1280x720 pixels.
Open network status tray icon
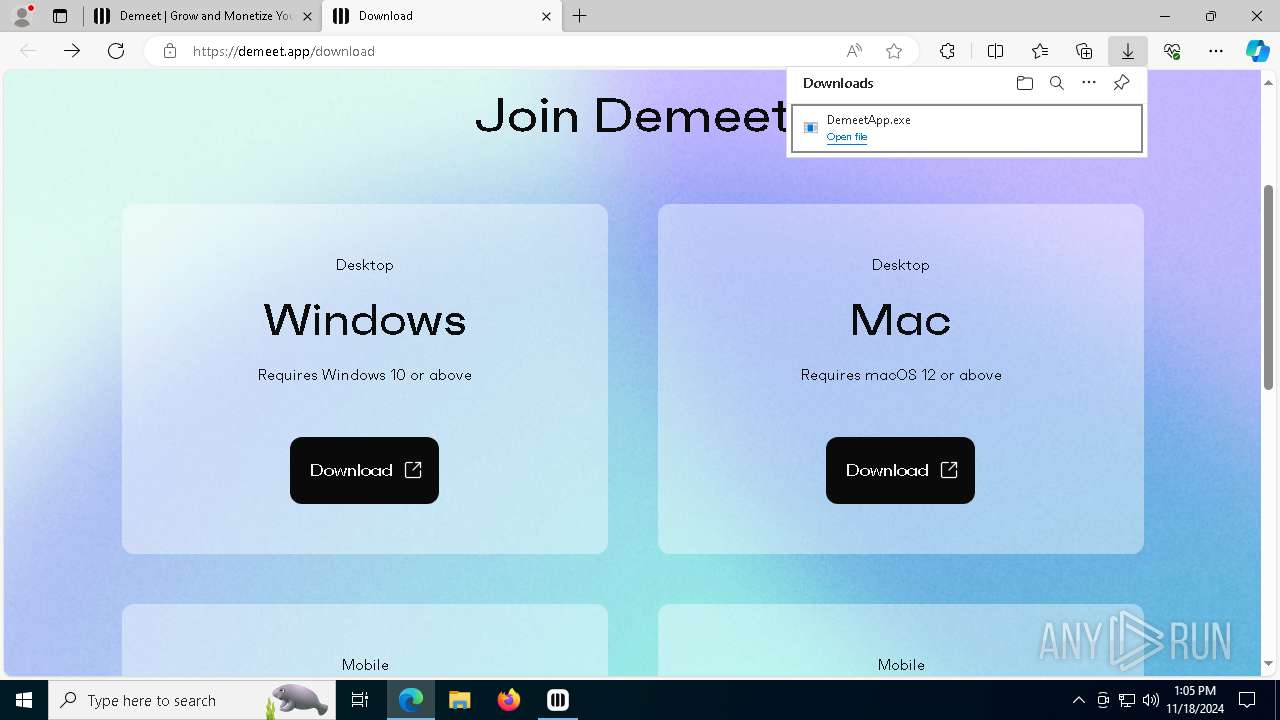[x=1127, y=700]
